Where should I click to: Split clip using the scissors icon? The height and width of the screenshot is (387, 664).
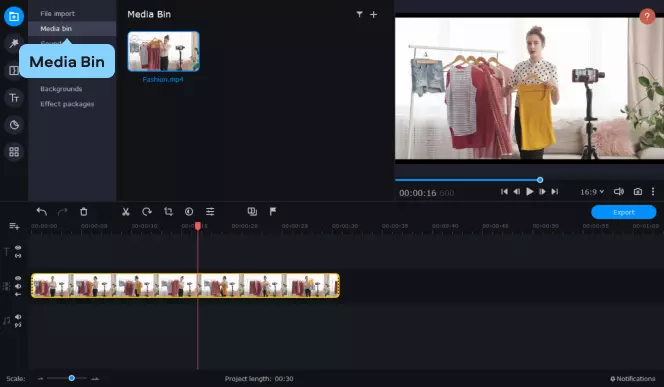pyautogui.click(x=126, y=211)
